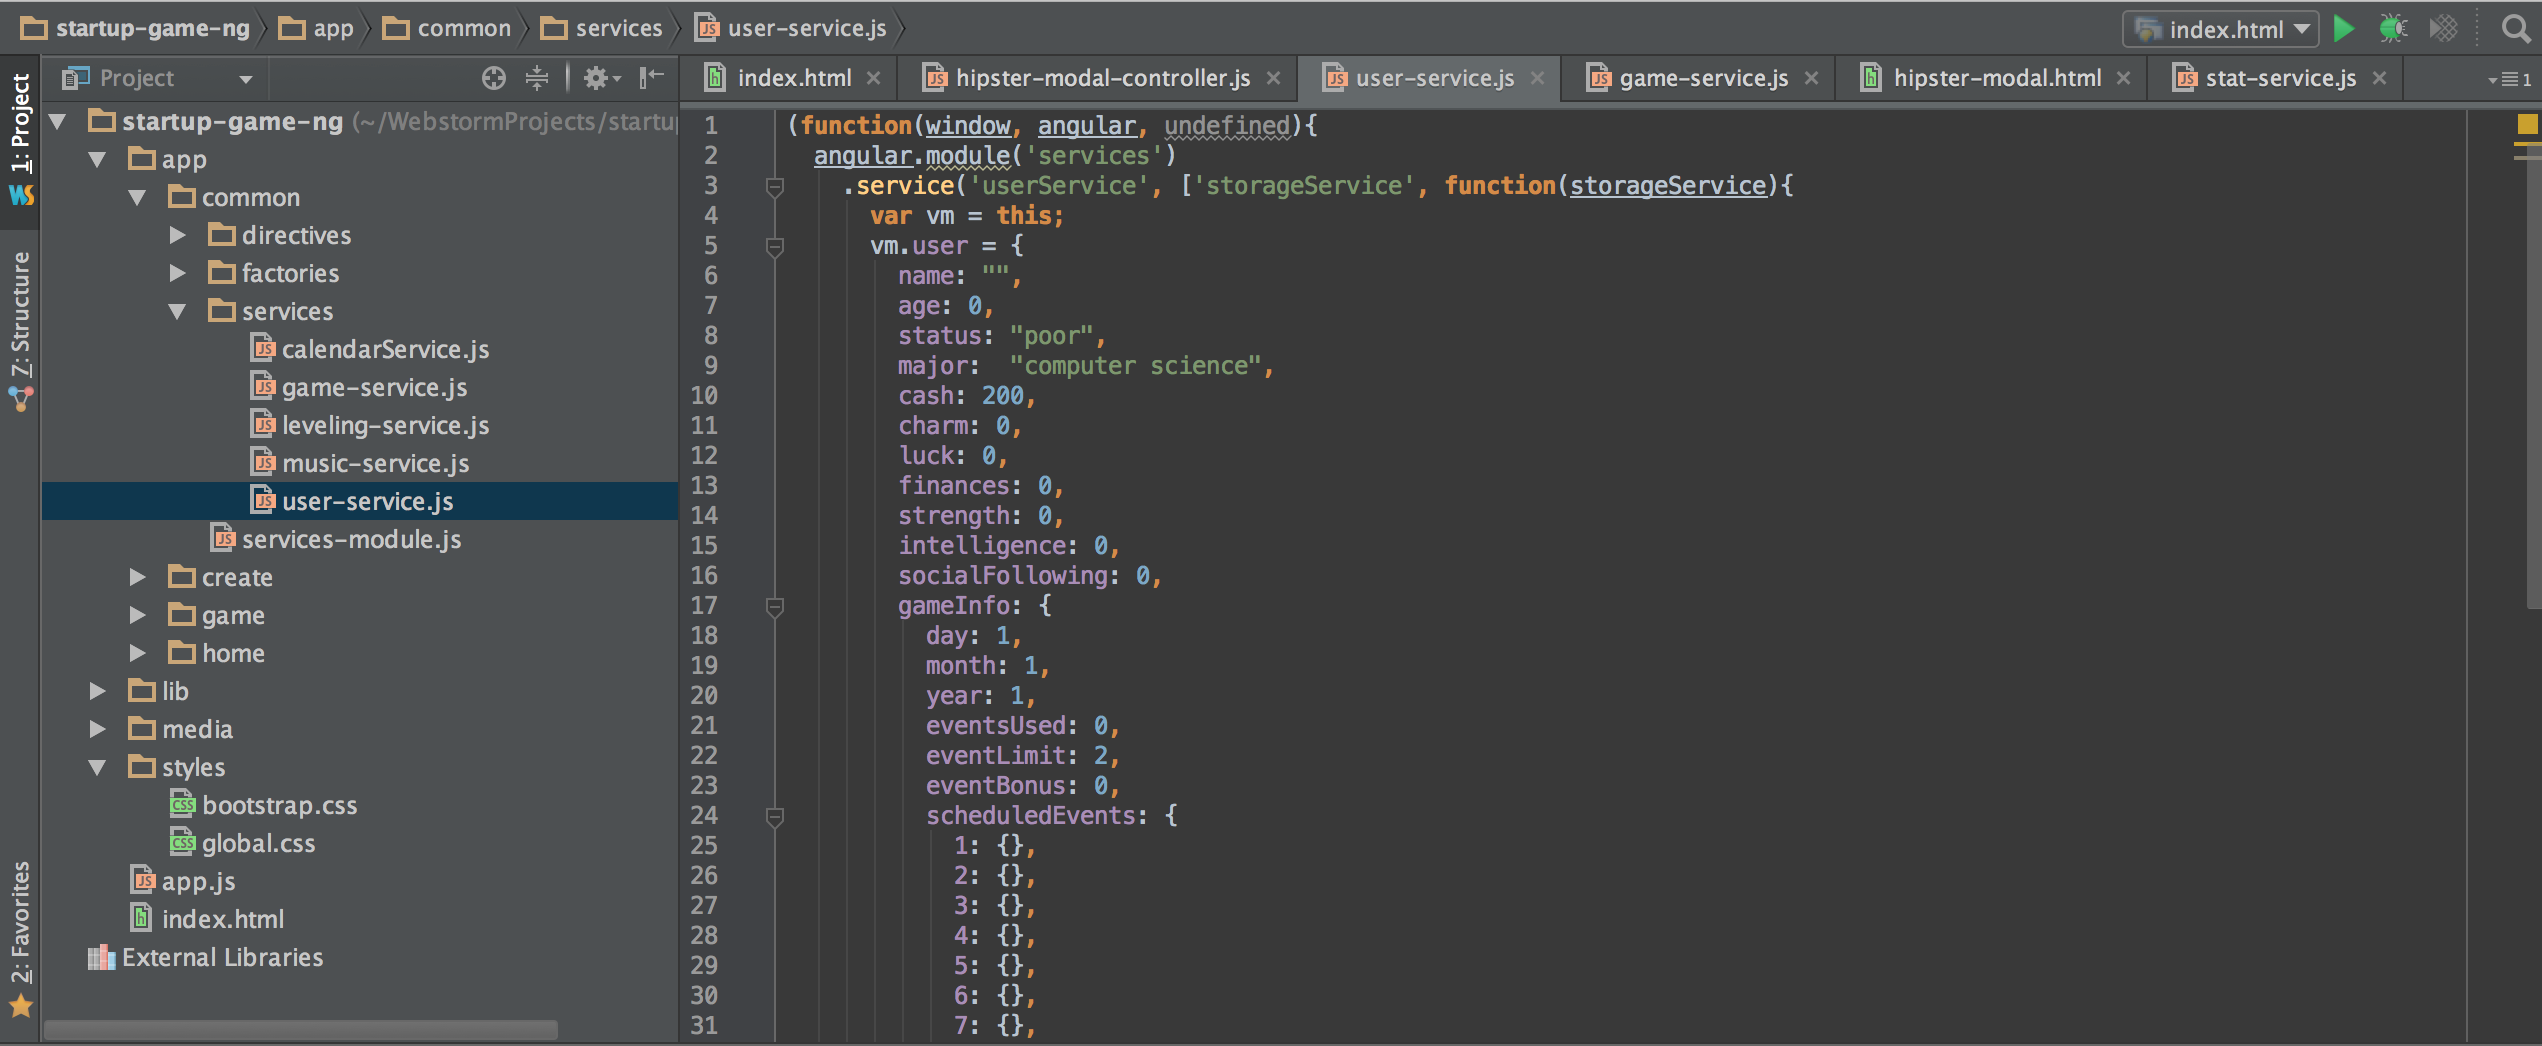2542x1046 pixels.
Task: Collapse the startup-game-ng root folder
Action: coord(58,122)
